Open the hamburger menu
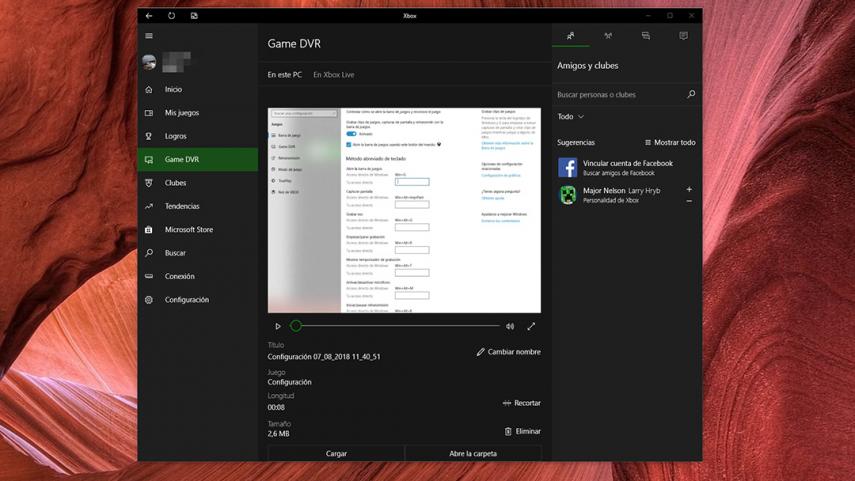 click(149, 36)
